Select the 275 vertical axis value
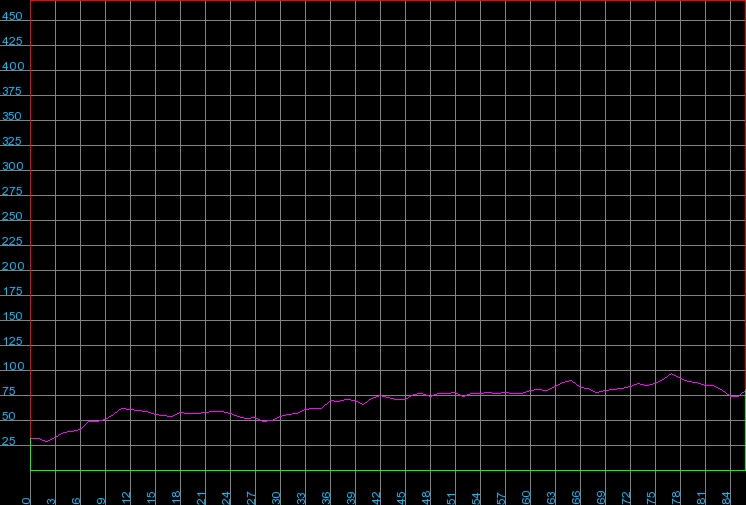This screenshot has width=746, height=505. point(12,191)
